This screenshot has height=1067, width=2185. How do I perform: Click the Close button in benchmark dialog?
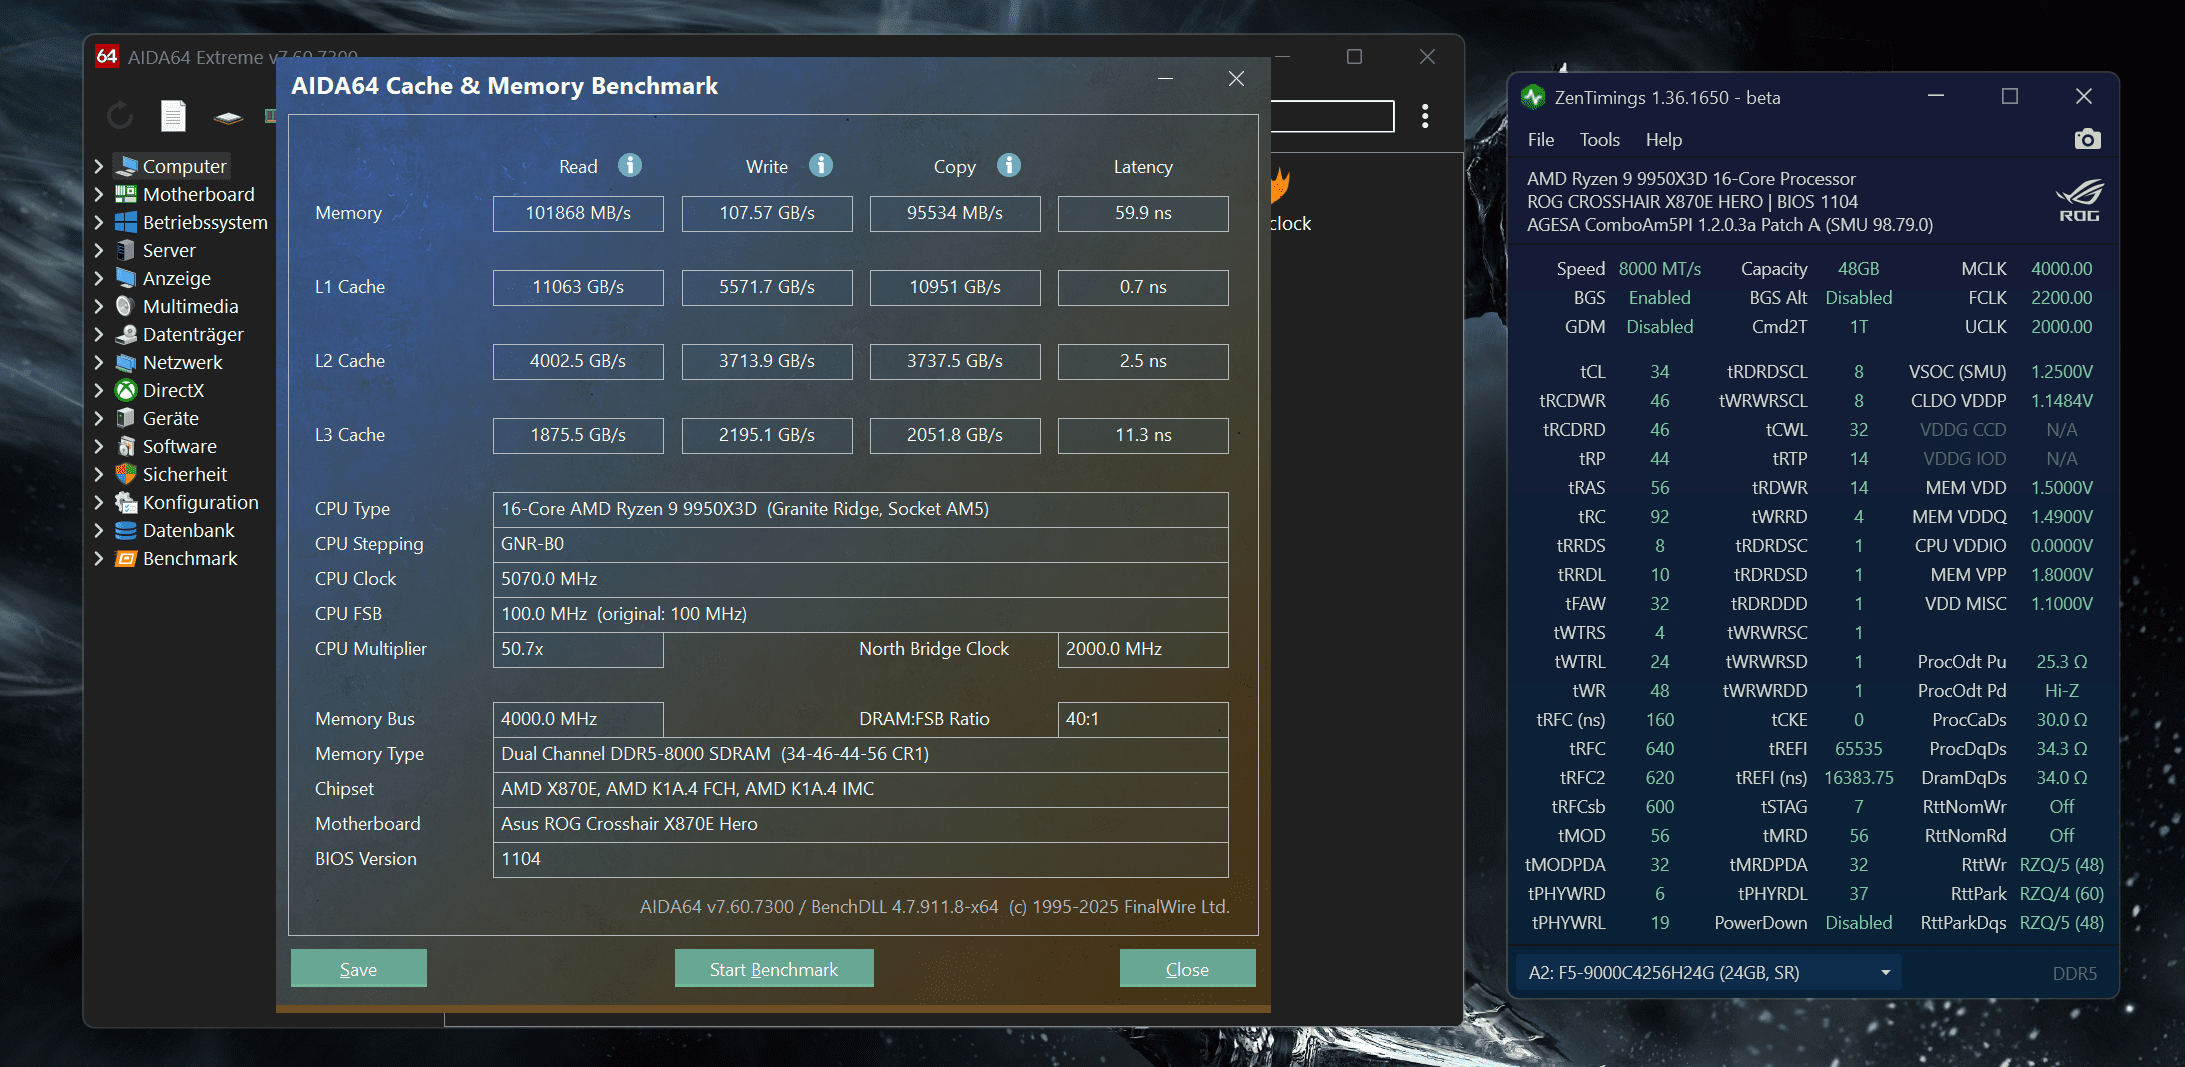click(x=1187, y=968)
